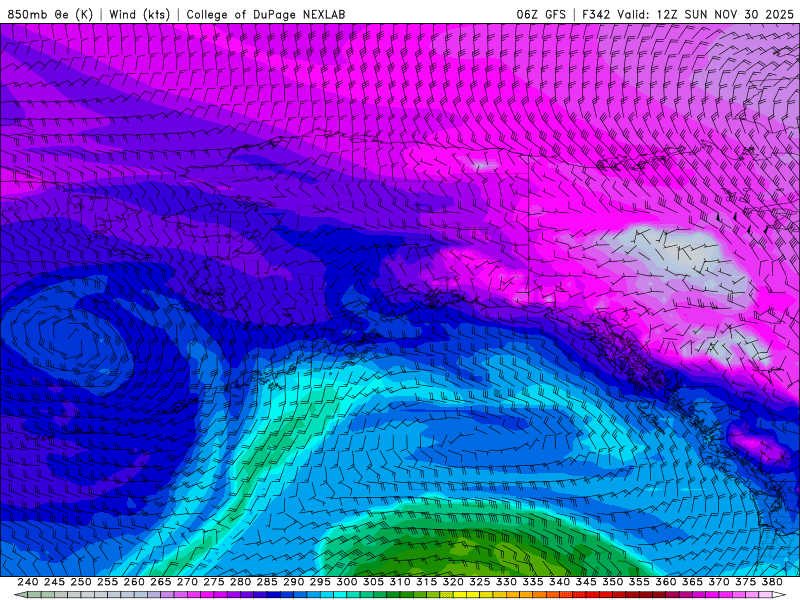Click the right arrow end of the color bar
Image resolution: width=800 pixels, height=600 pixels.
[779, 595]
